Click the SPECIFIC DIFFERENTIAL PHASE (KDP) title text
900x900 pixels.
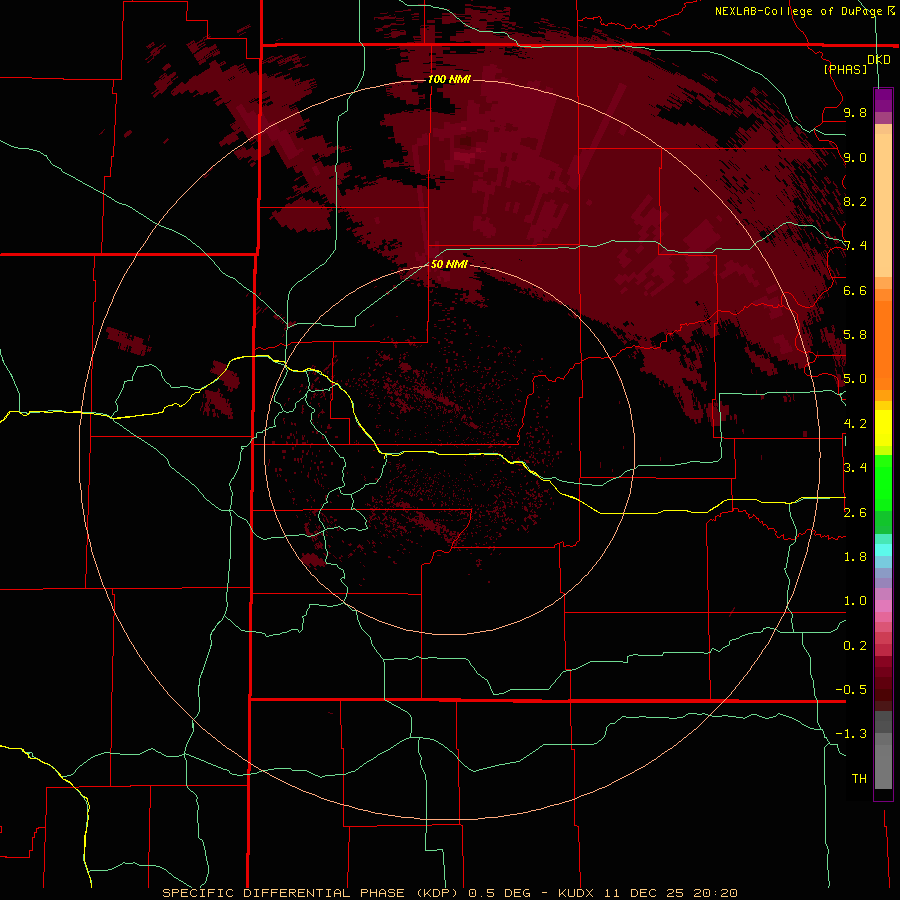pos(311,893)
